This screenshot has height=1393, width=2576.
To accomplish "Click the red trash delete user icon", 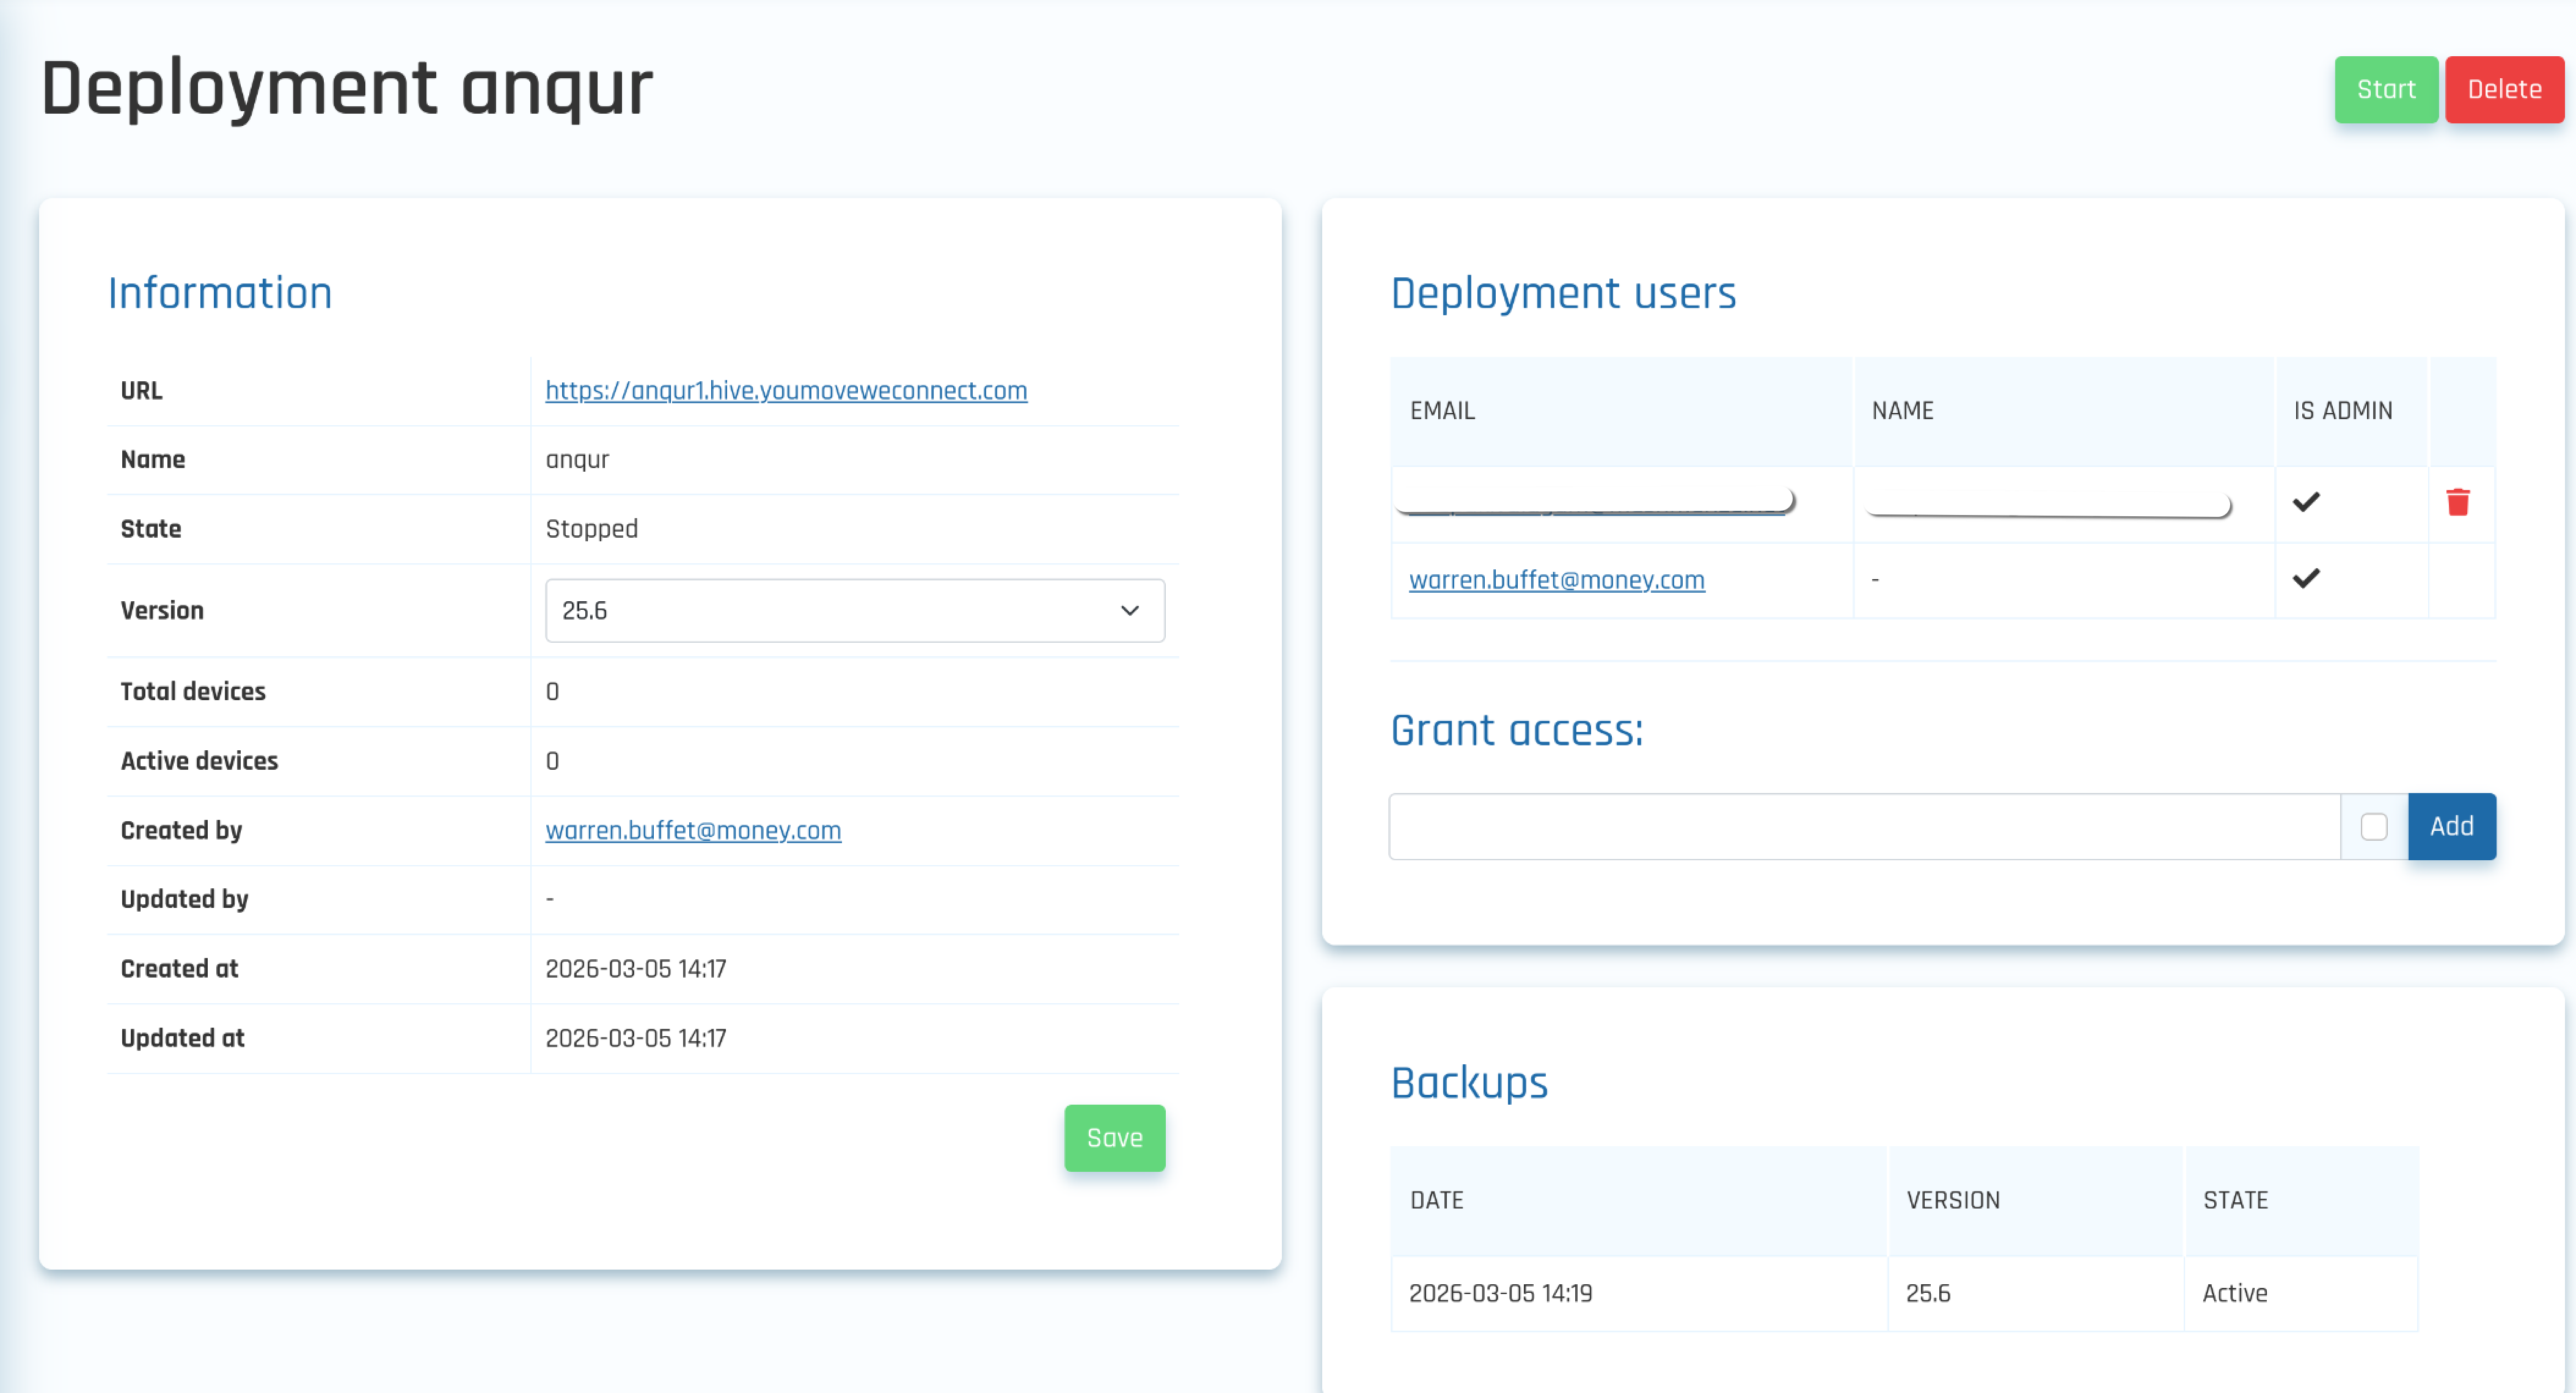I will (2457, 502).
